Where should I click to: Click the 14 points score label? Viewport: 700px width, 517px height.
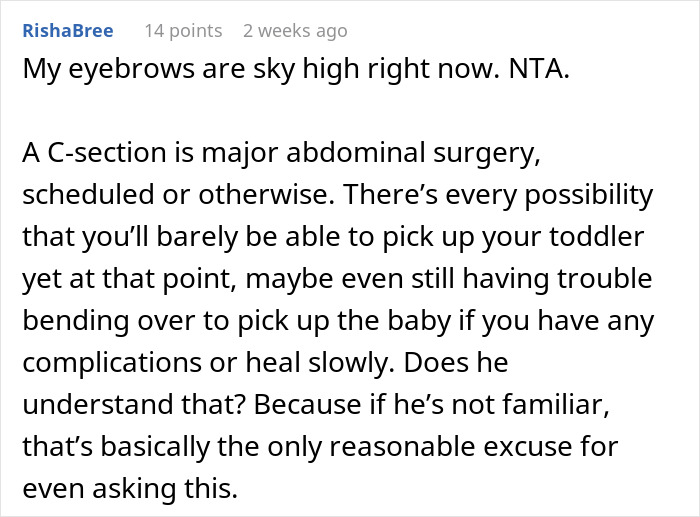[183, 31]
